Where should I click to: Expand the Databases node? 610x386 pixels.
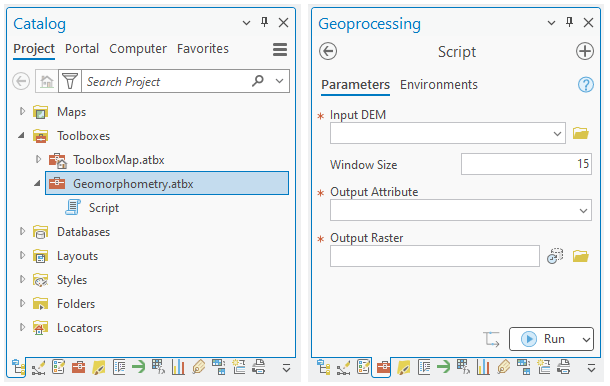click(x=22, y=232)
